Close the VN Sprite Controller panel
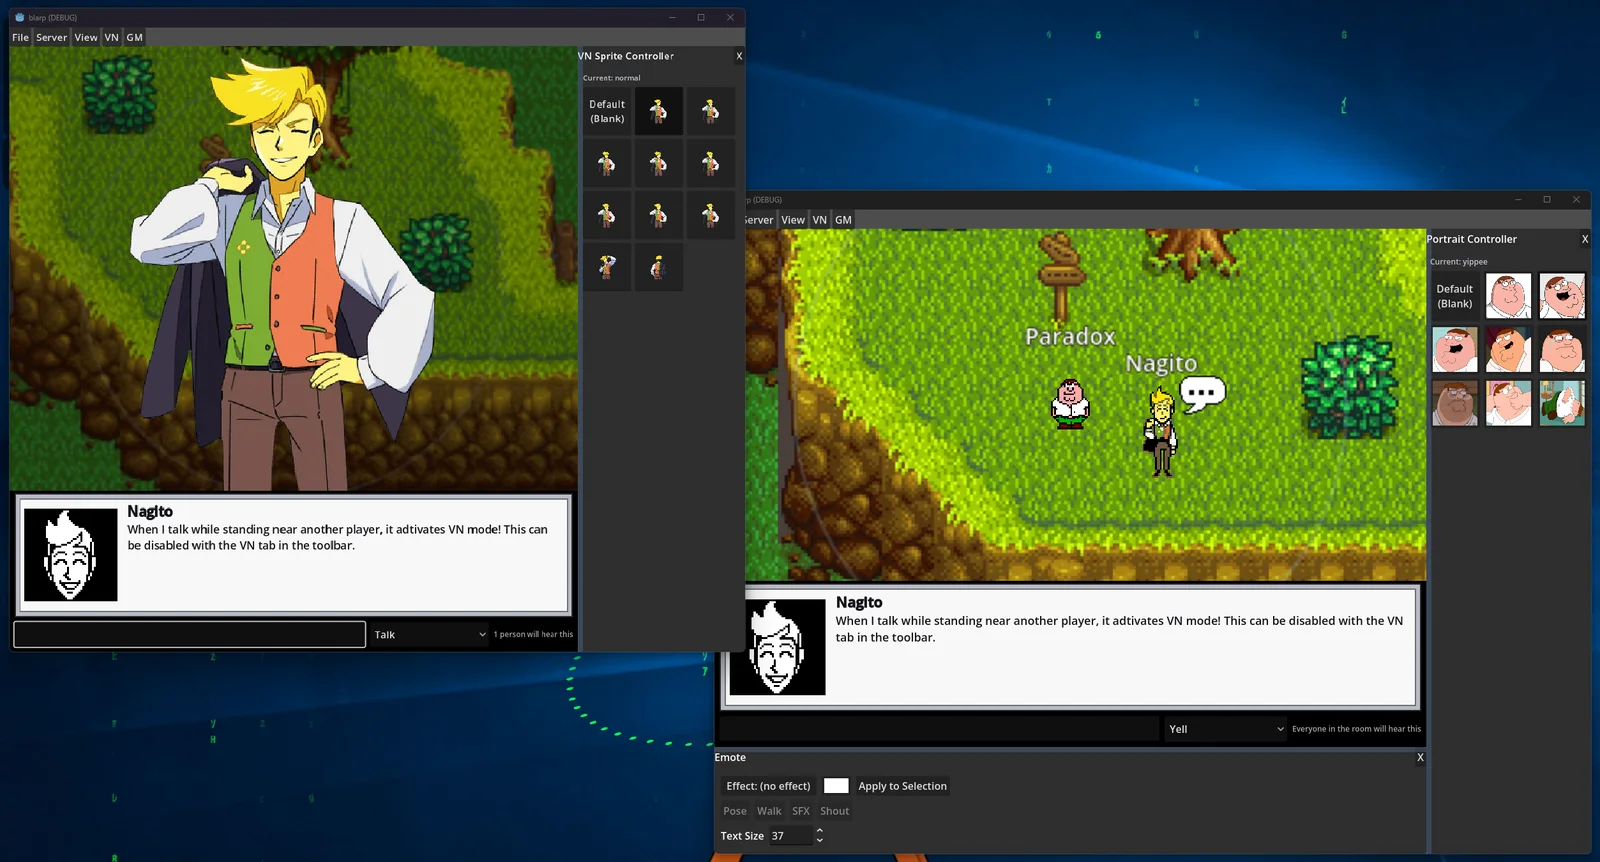Viewport: 1600px width, 862px height. click(x=739, y=56)
